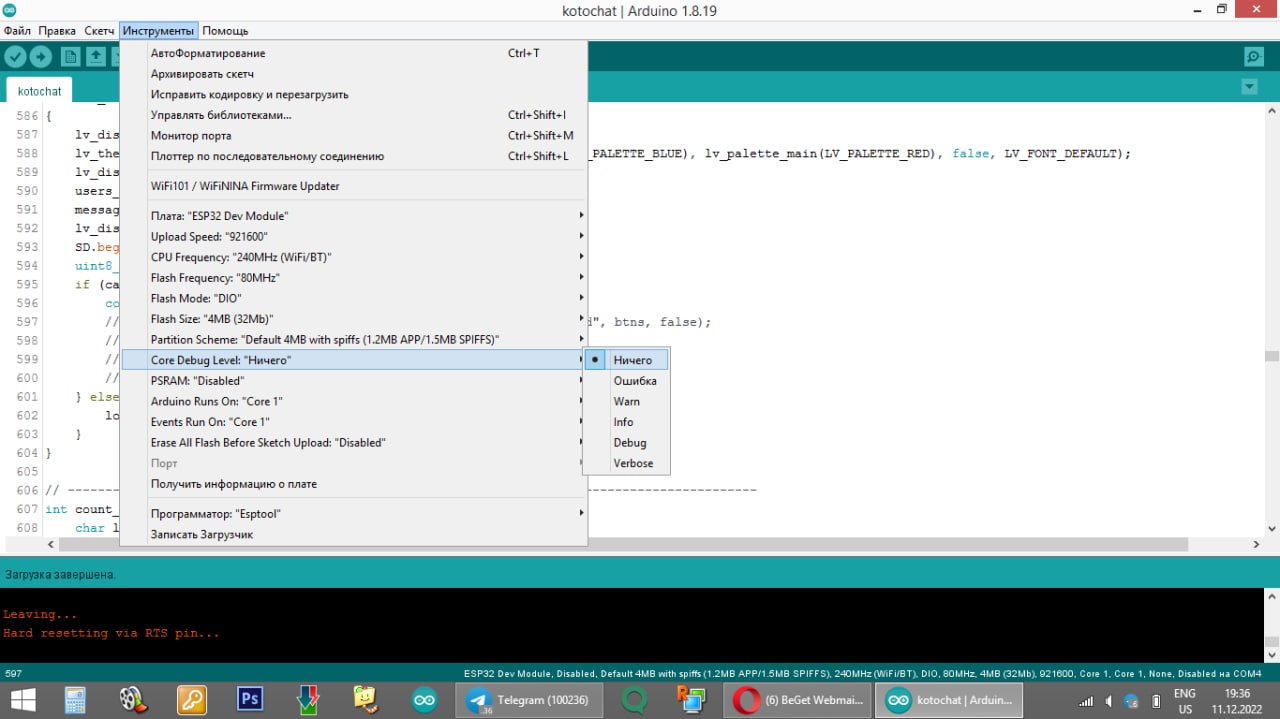Choose Исправить кодировку и перезагрузить

(353, 94)
